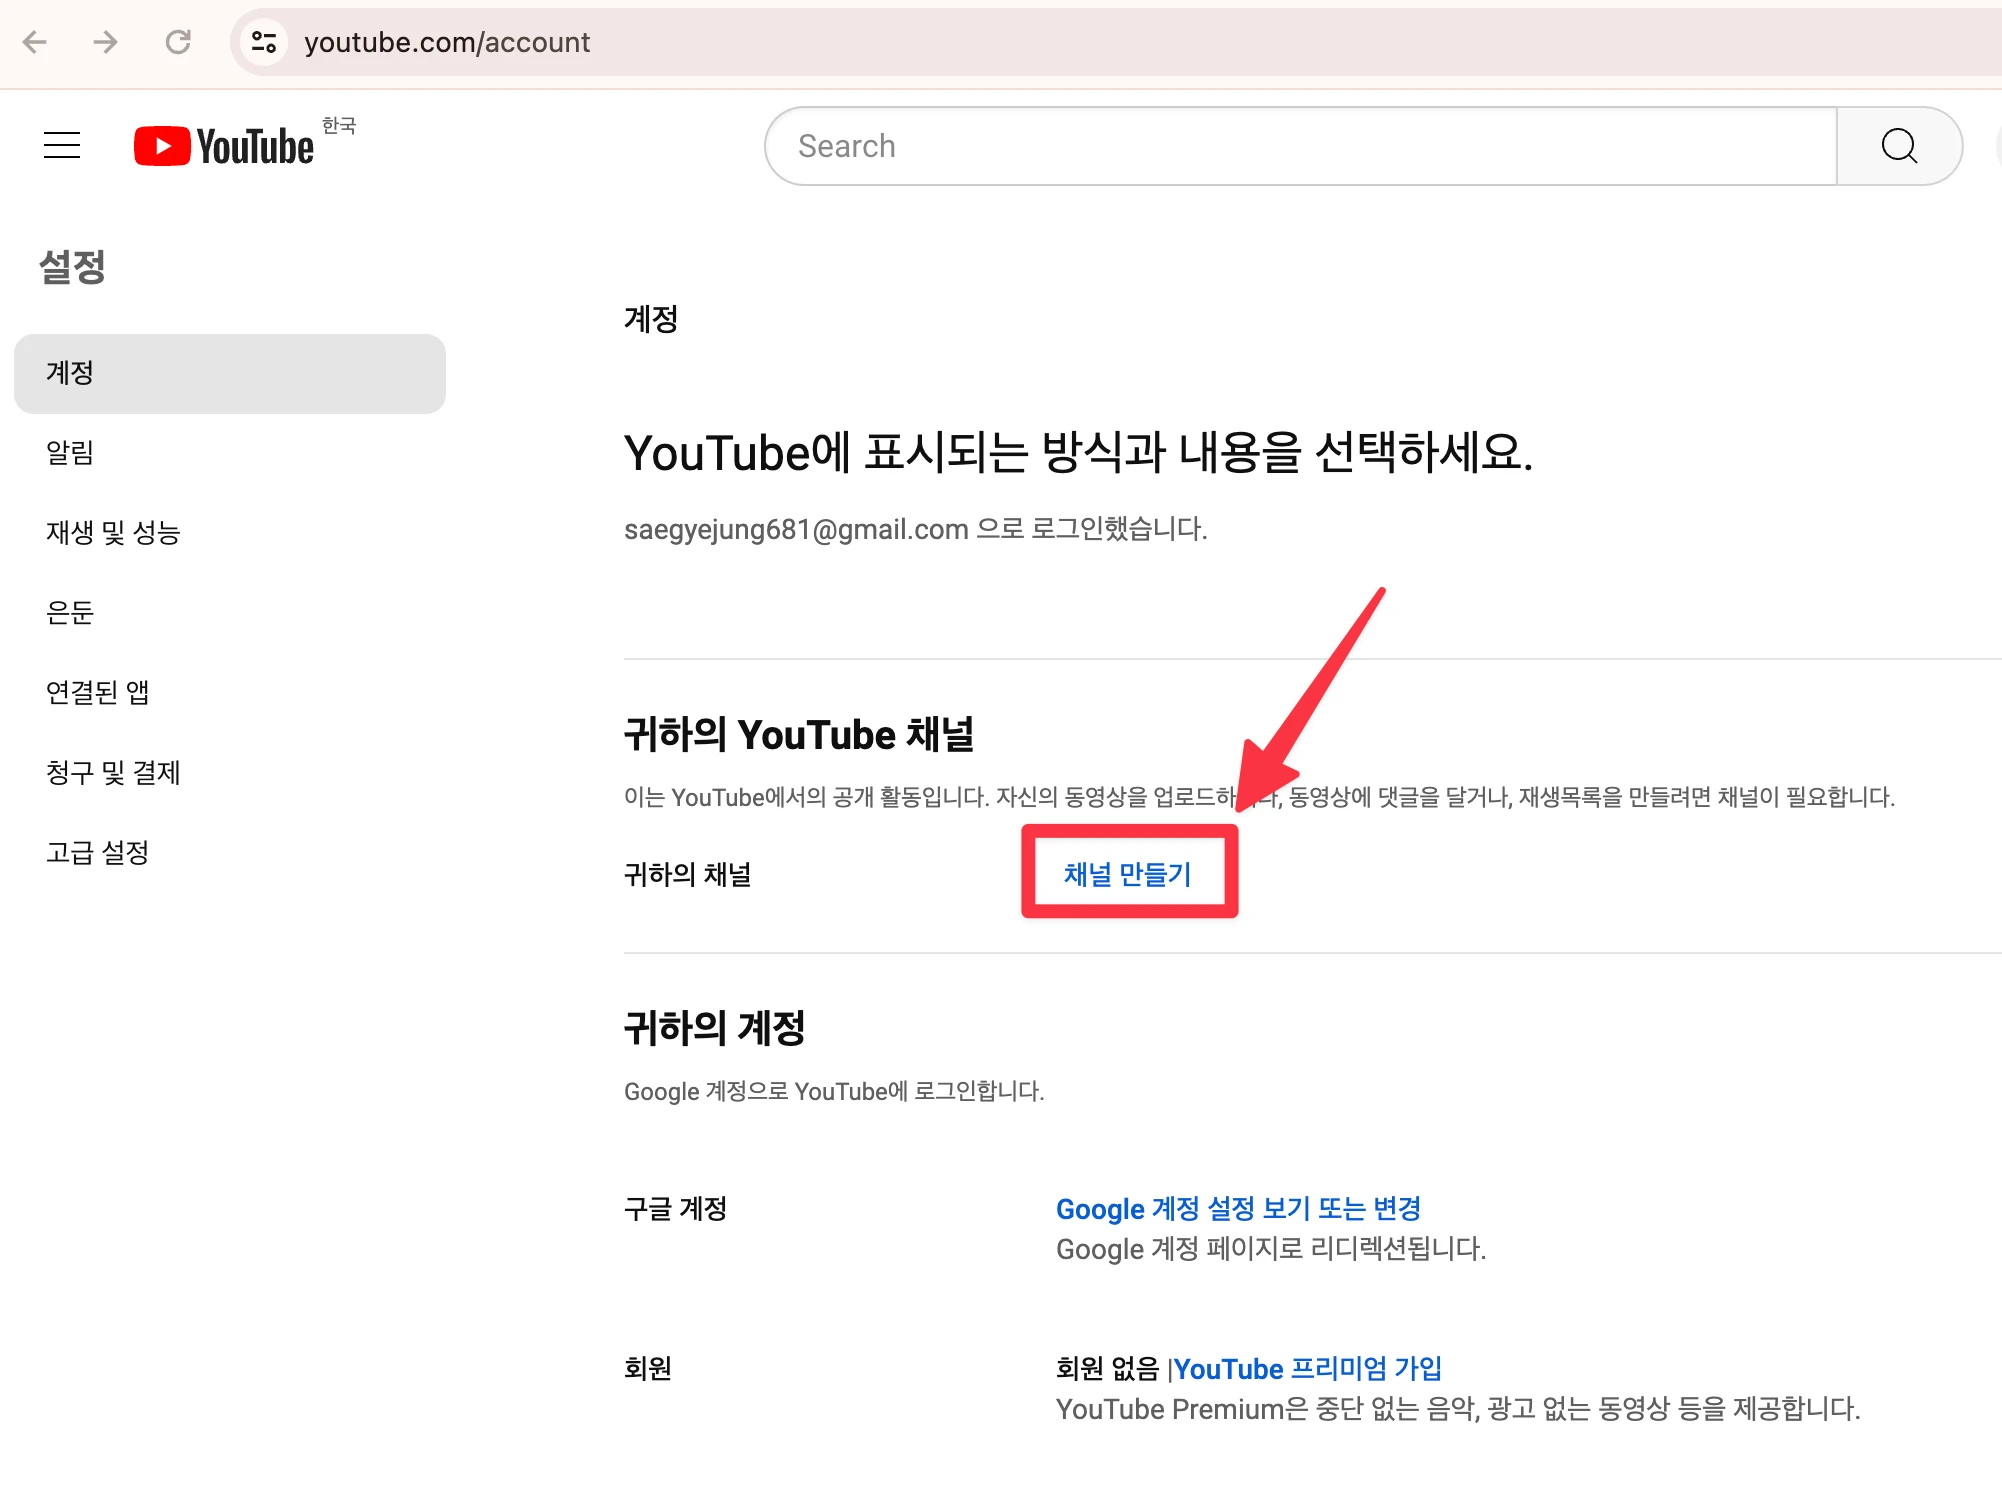Click the 한국 country label by logo
This screenshot has width=2002, height=1486.
coord(339,125)
